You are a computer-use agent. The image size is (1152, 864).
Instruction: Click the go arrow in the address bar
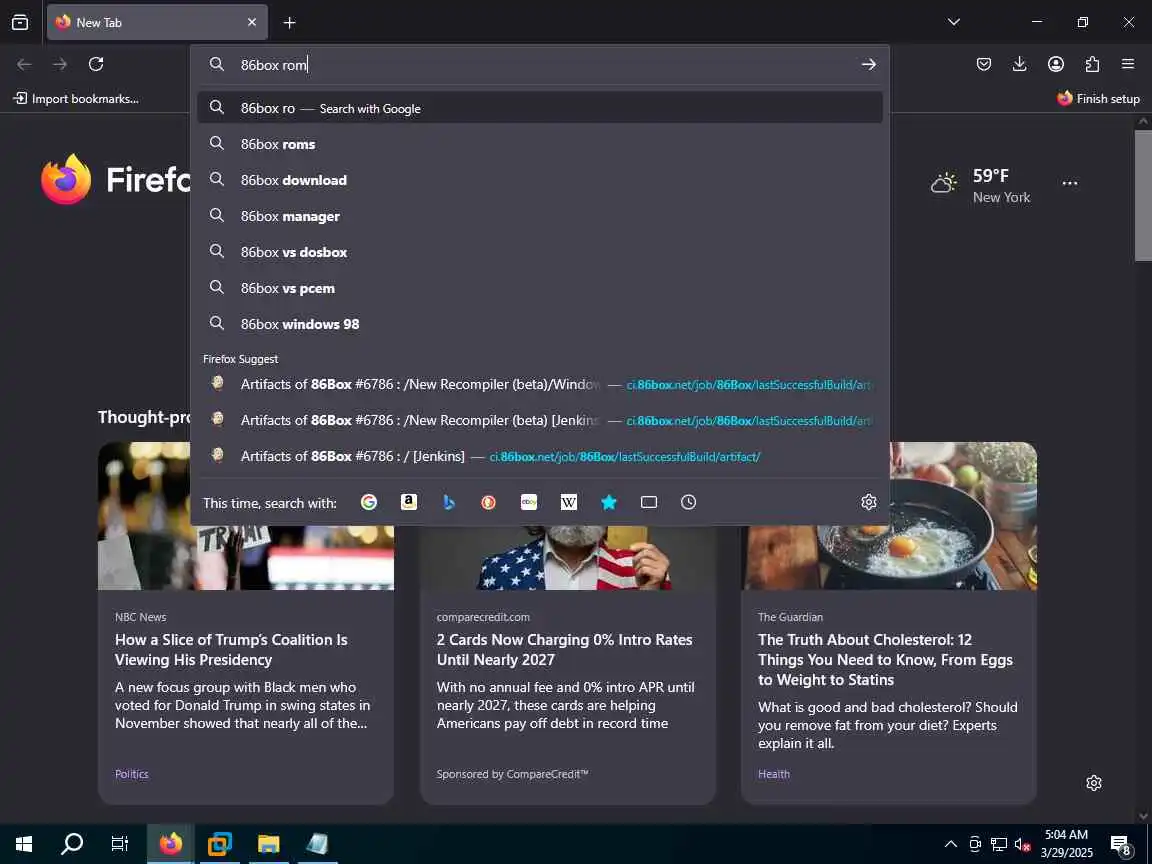tap(868, 65)
